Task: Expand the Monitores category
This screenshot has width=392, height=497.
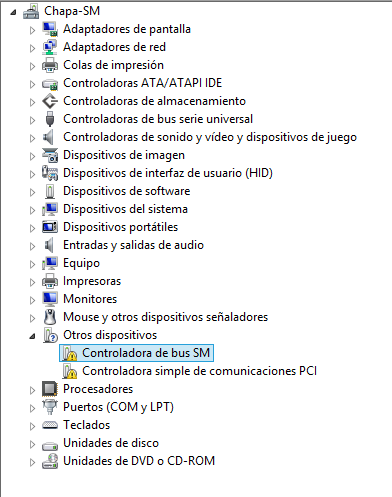Action: click(x=32, y=300)
